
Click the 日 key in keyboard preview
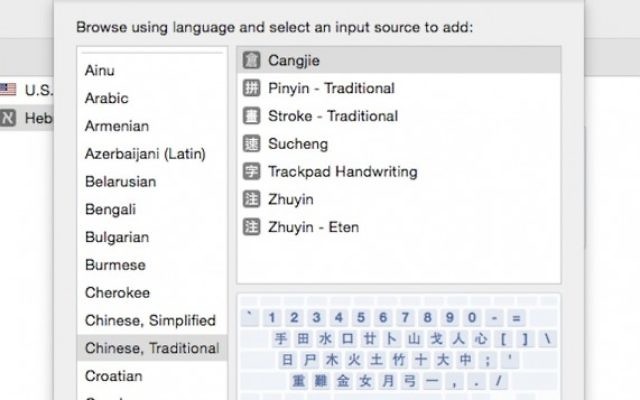point(287,360)
